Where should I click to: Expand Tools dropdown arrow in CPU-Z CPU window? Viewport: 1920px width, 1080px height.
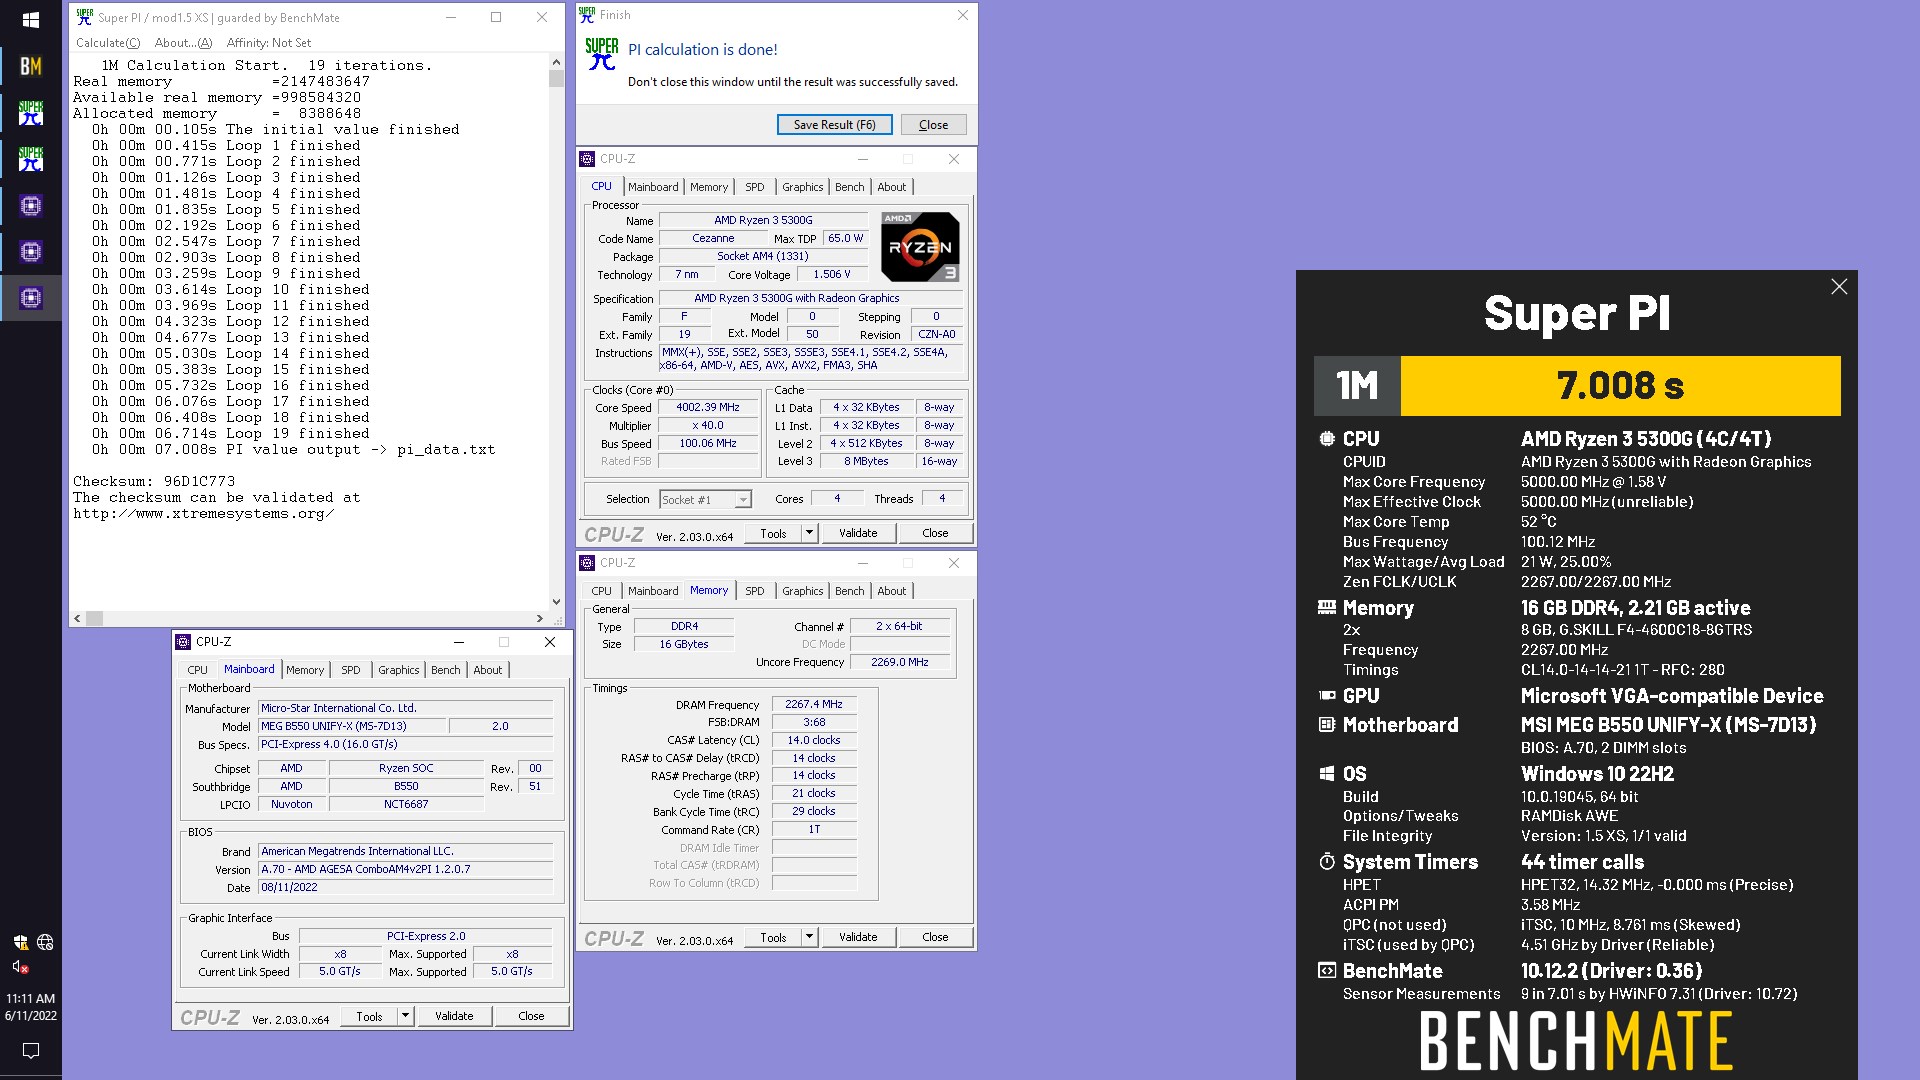(x=810, y=533)
